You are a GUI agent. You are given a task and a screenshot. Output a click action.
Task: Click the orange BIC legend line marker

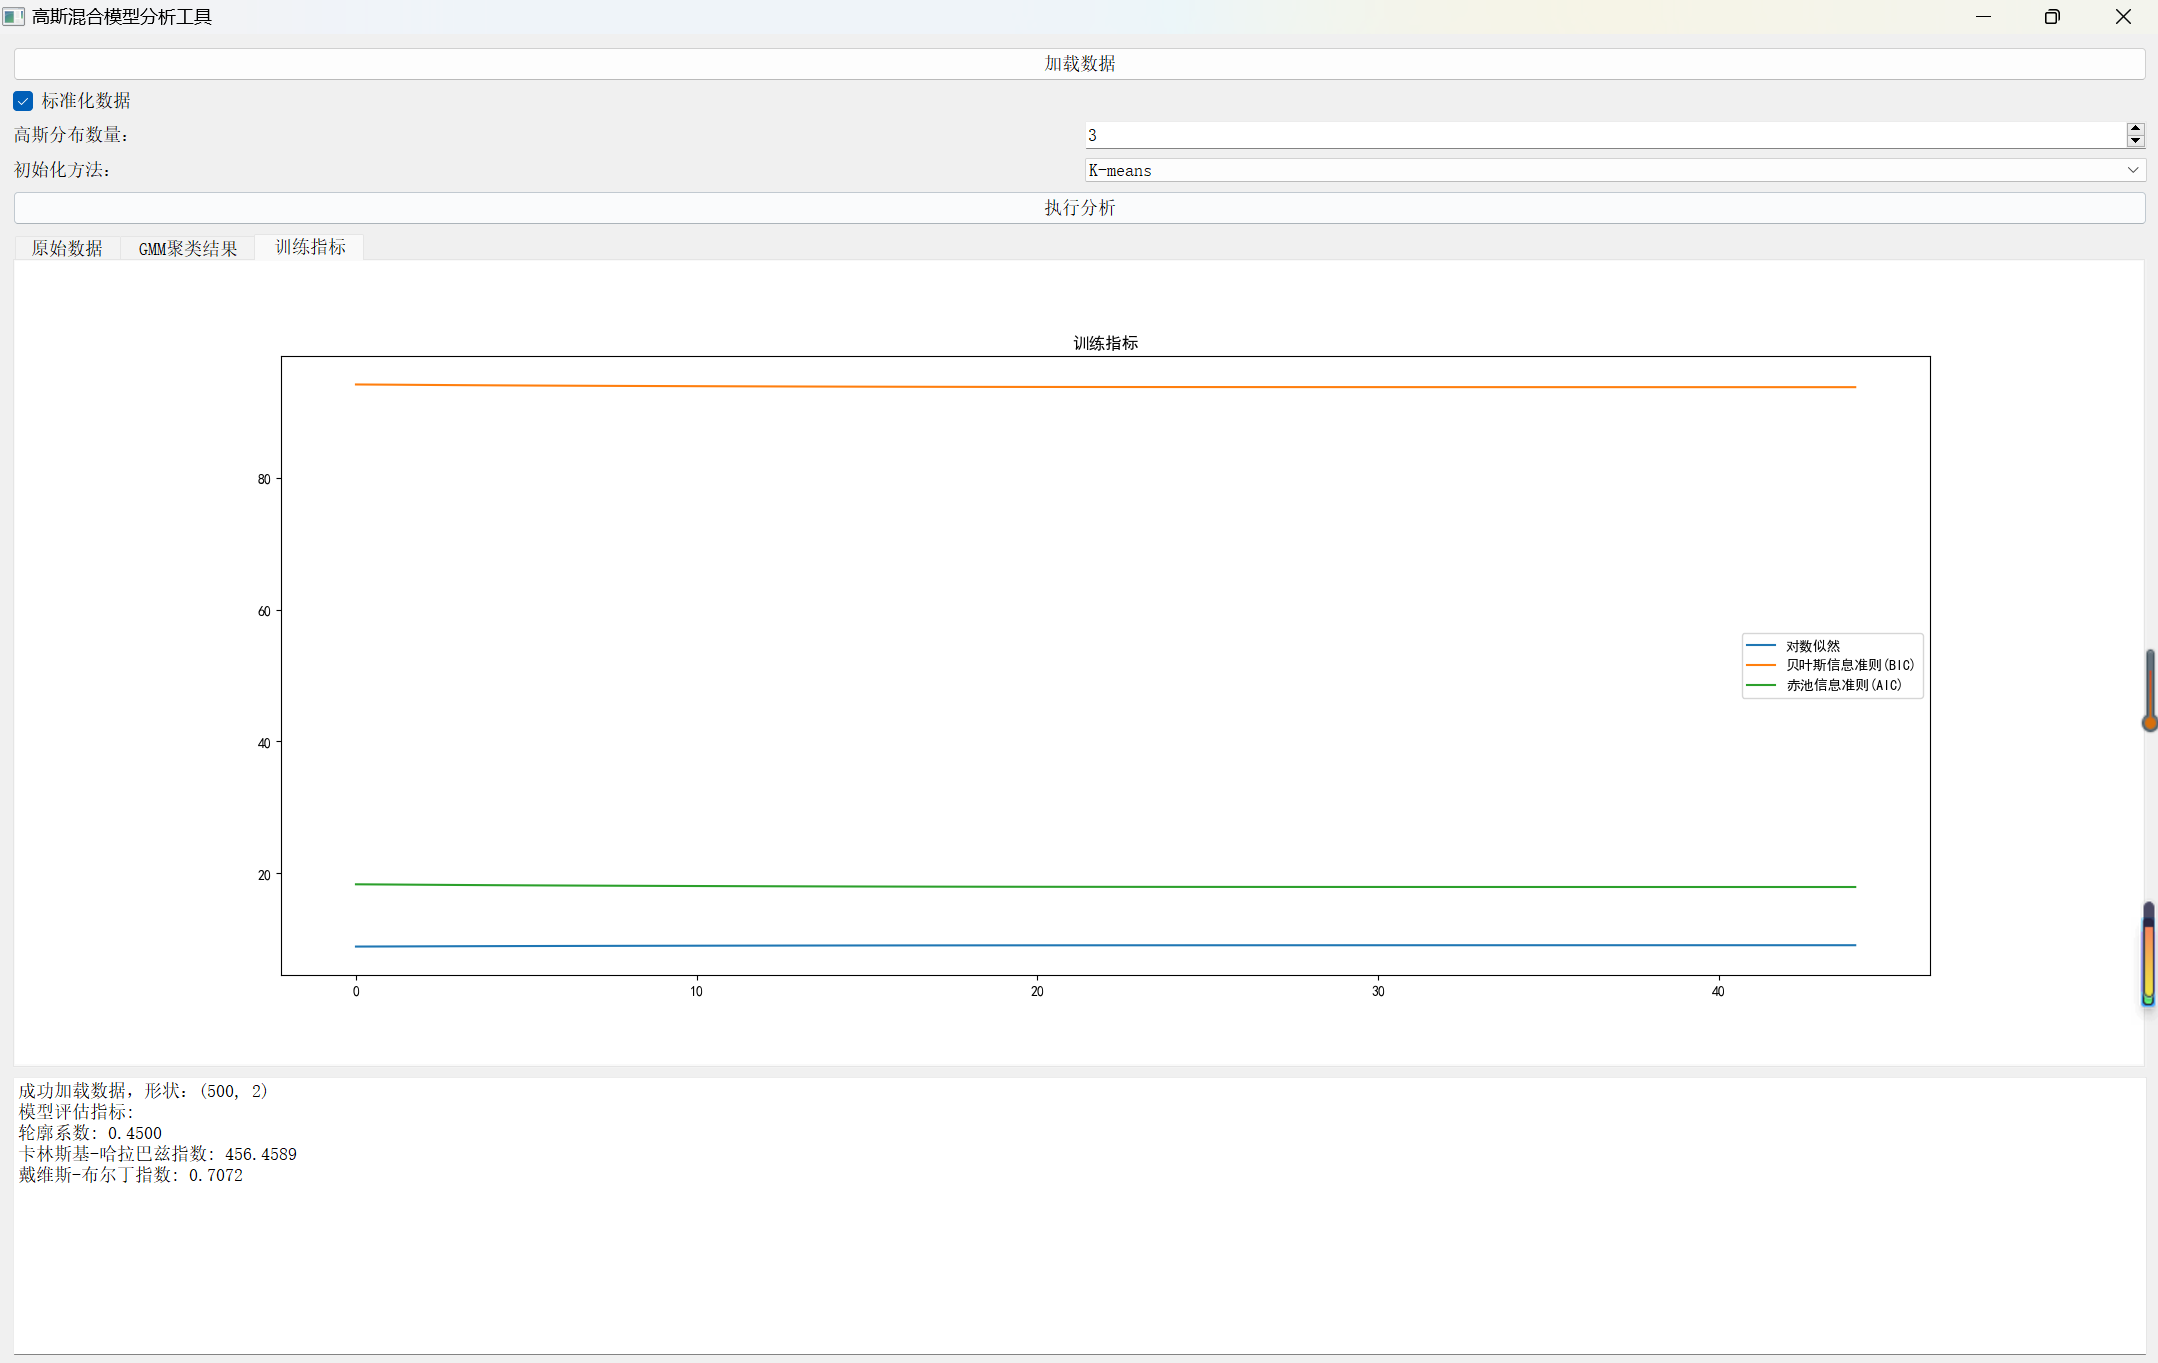pyautogui.click(x=1760, y=665)
